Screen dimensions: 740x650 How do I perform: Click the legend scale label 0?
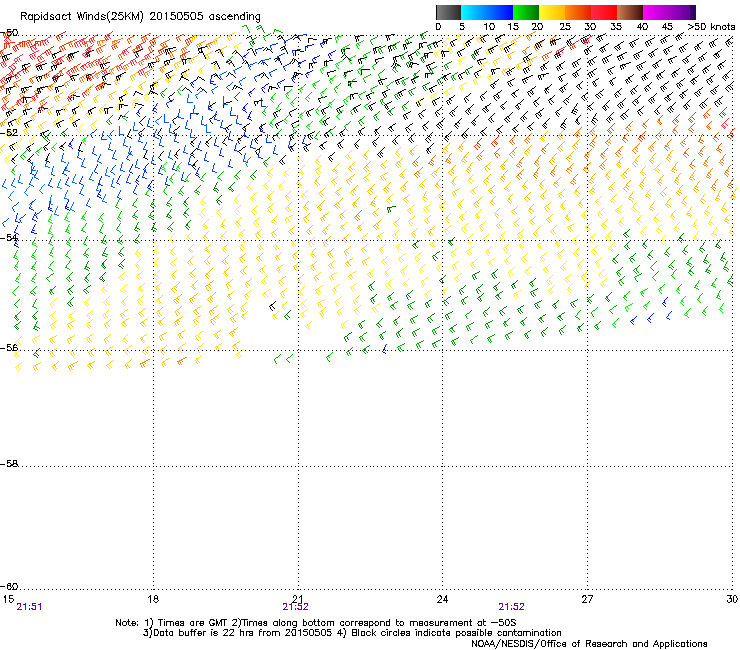(x=438, y=27)
